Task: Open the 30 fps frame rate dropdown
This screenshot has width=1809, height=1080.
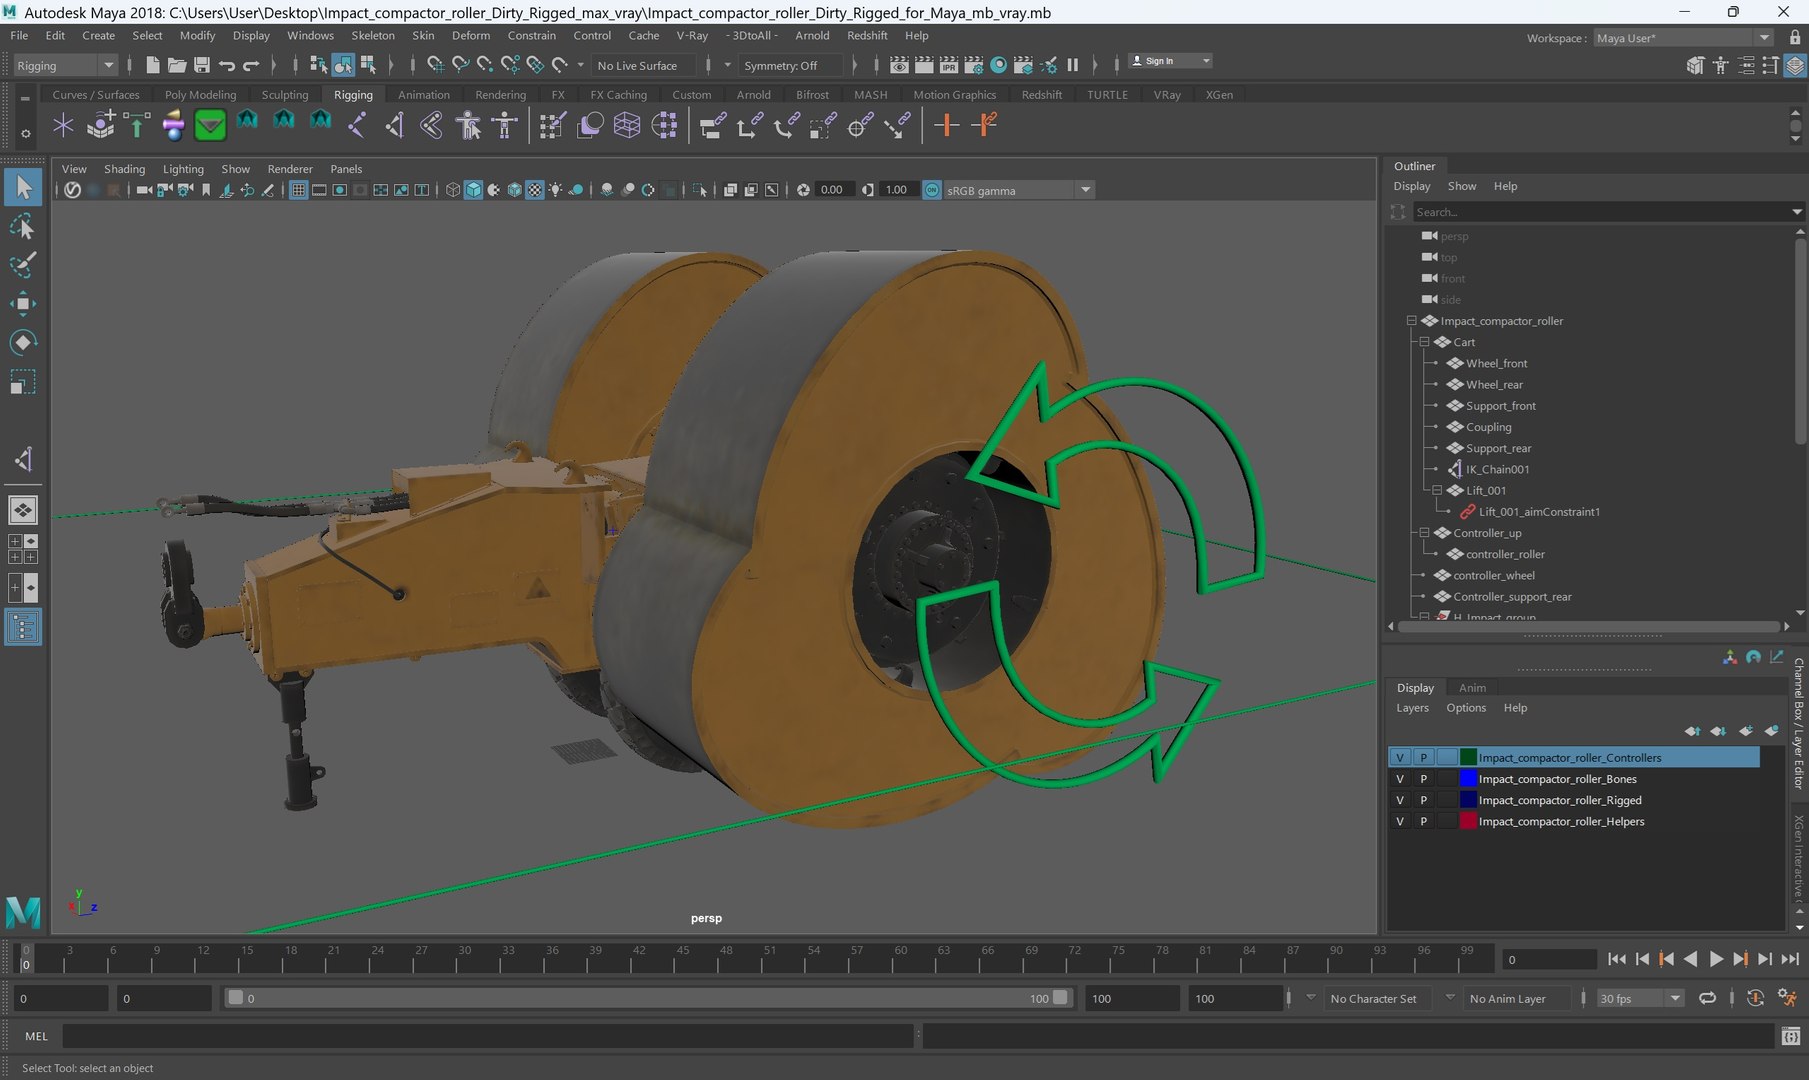Action: 1640,998
